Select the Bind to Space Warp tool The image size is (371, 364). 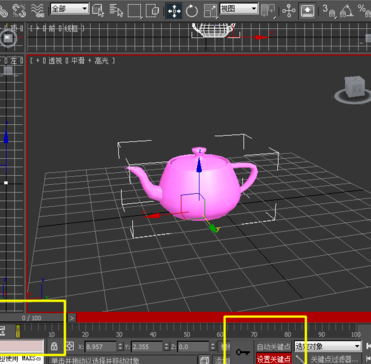click(x=38, y=10)
